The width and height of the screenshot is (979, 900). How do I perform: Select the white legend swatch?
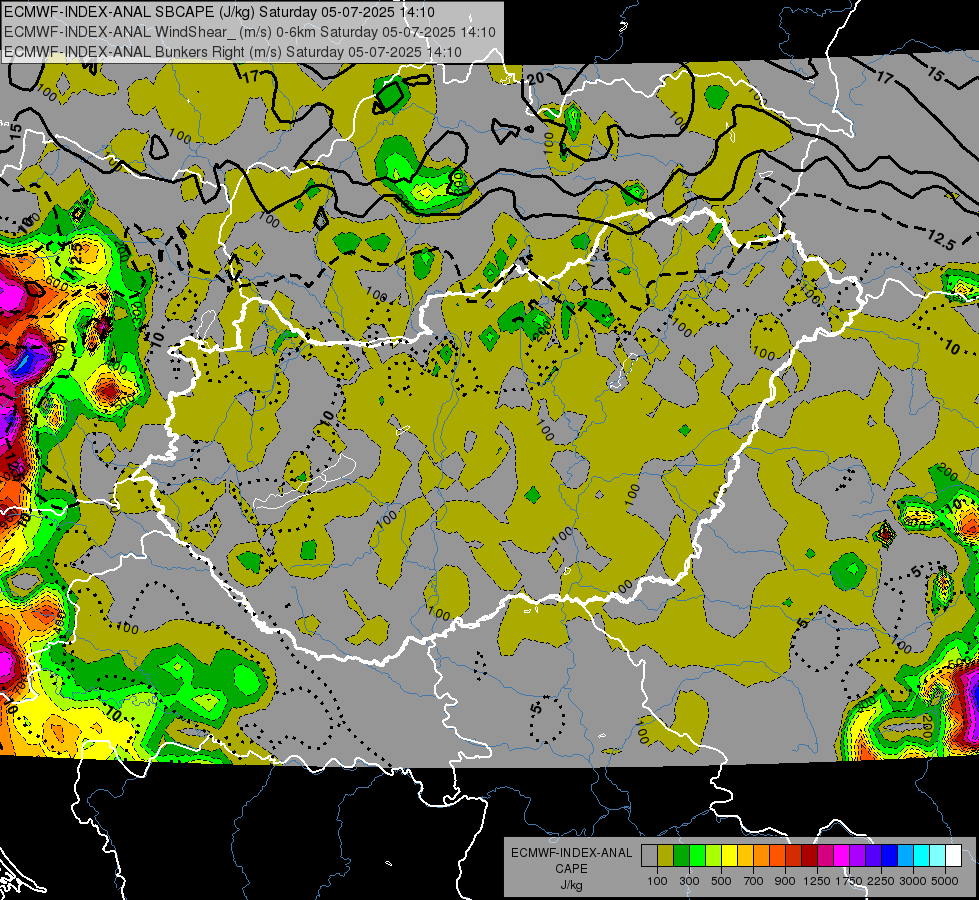[x=953, y=856]
